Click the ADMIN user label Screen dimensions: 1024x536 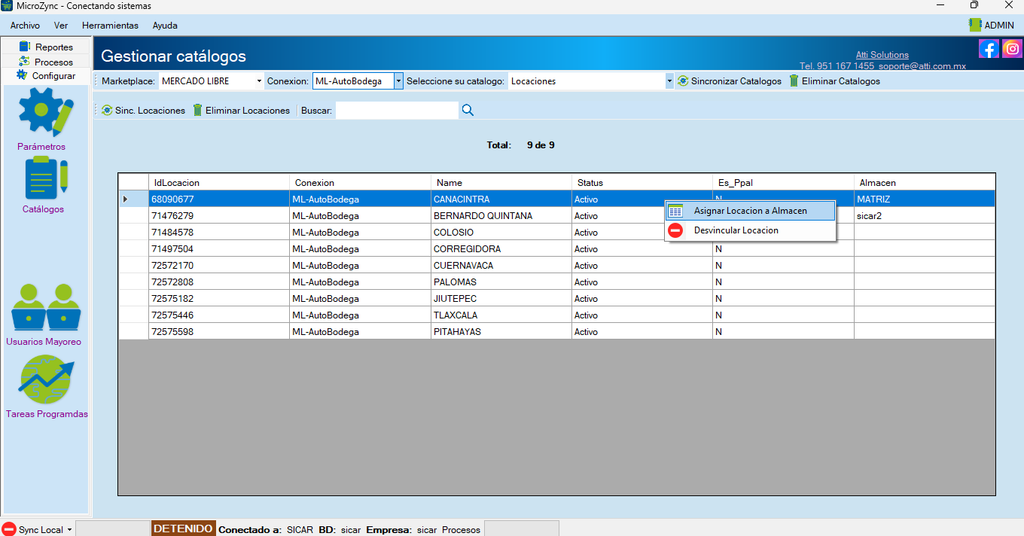(x=999, y=25)
